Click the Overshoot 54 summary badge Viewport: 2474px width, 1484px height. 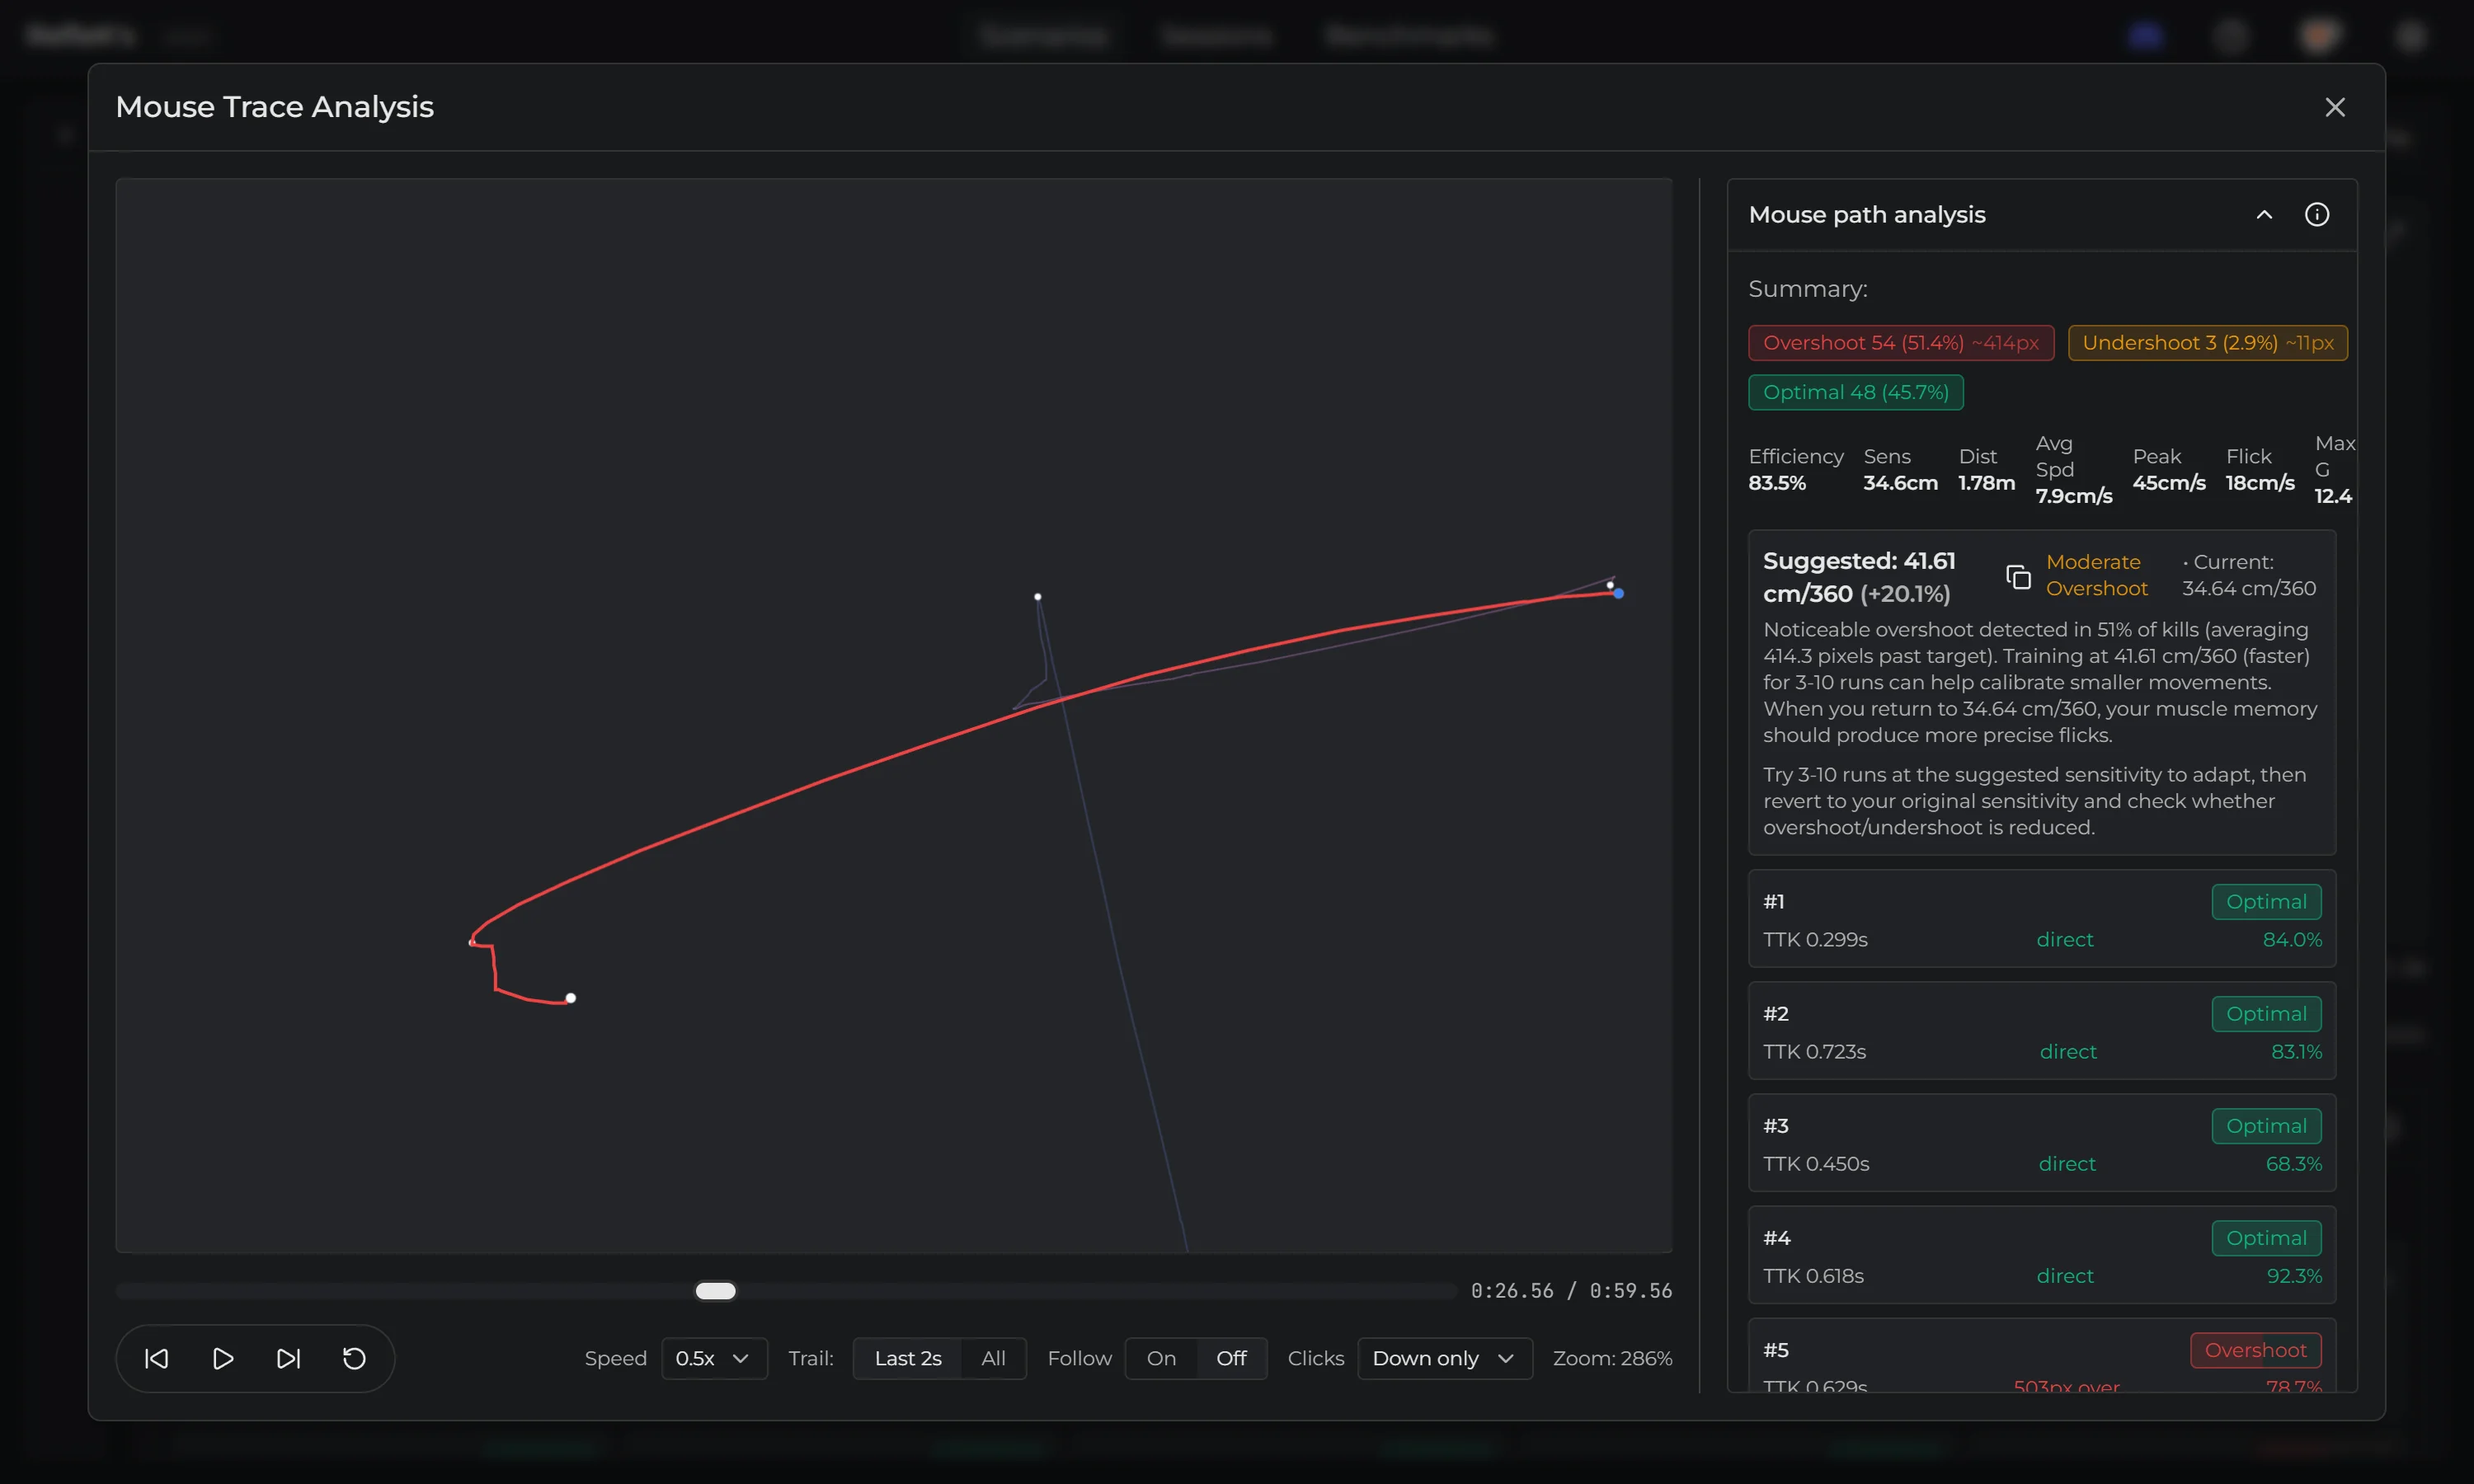tap(1900, 342)
